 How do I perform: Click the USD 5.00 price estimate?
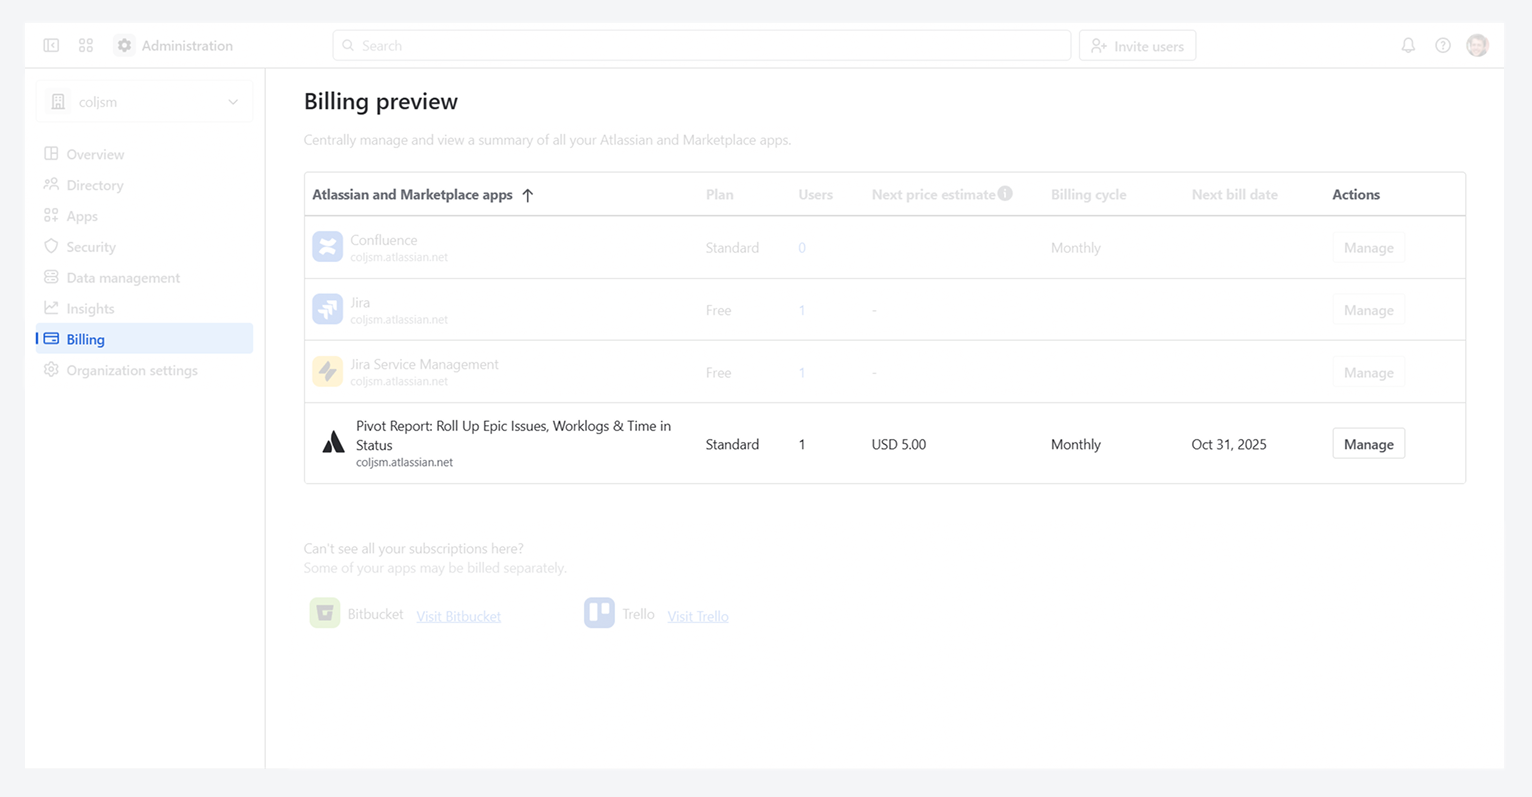pyautogui.click(x=898, y=444)
